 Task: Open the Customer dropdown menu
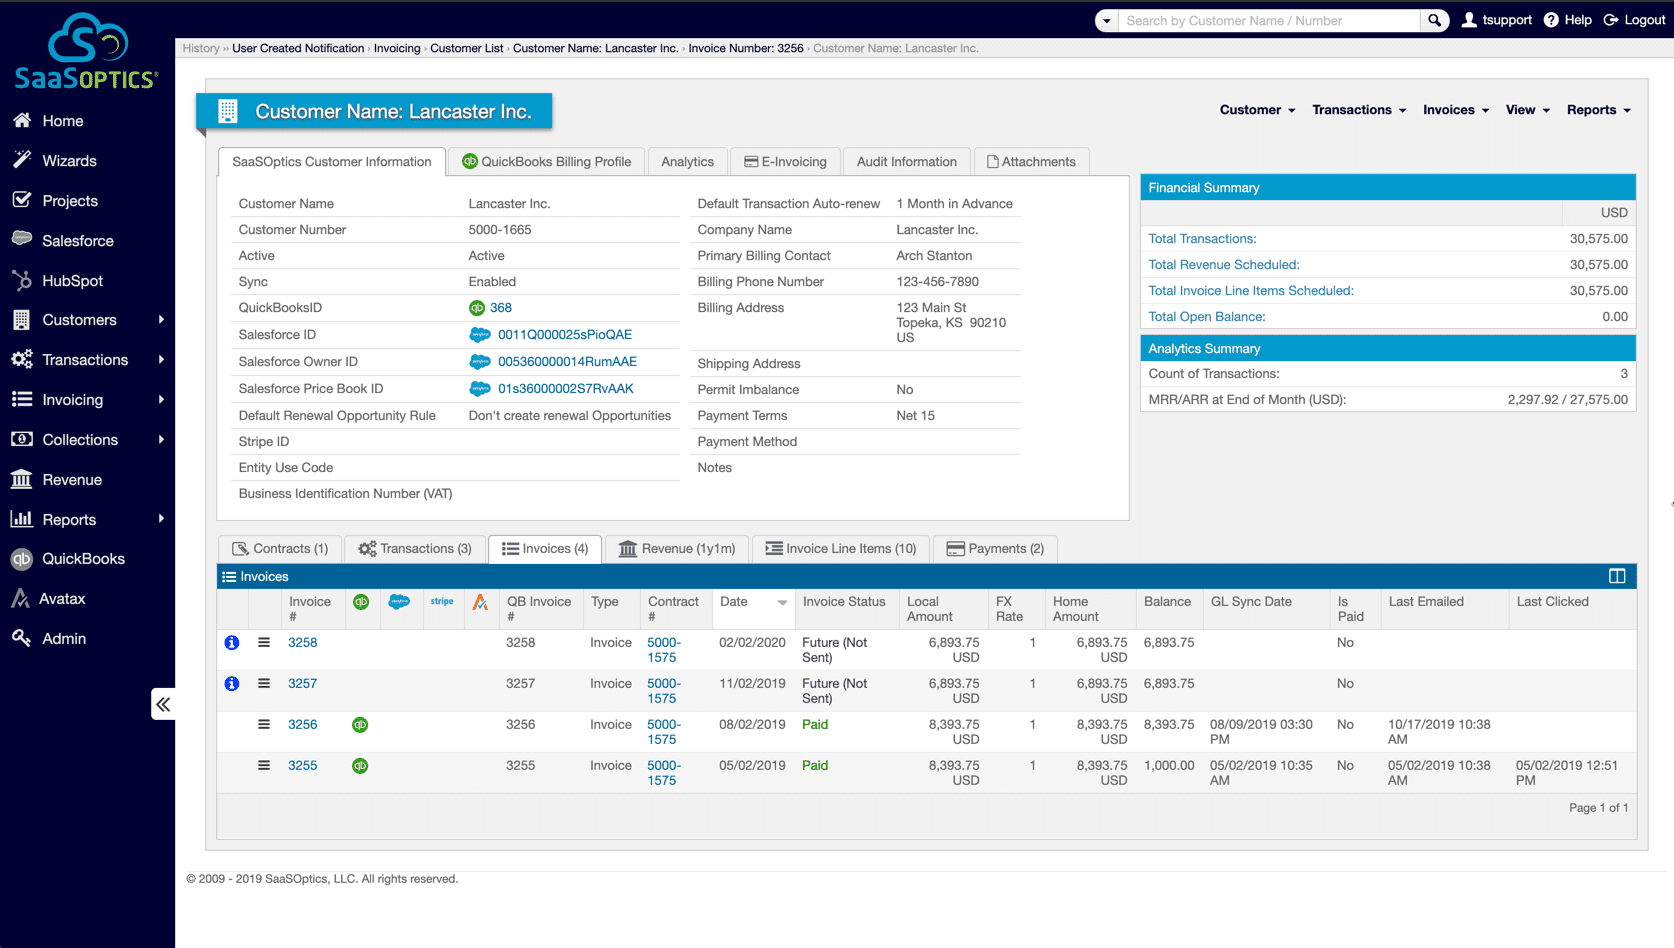[x=1257, y=110]
